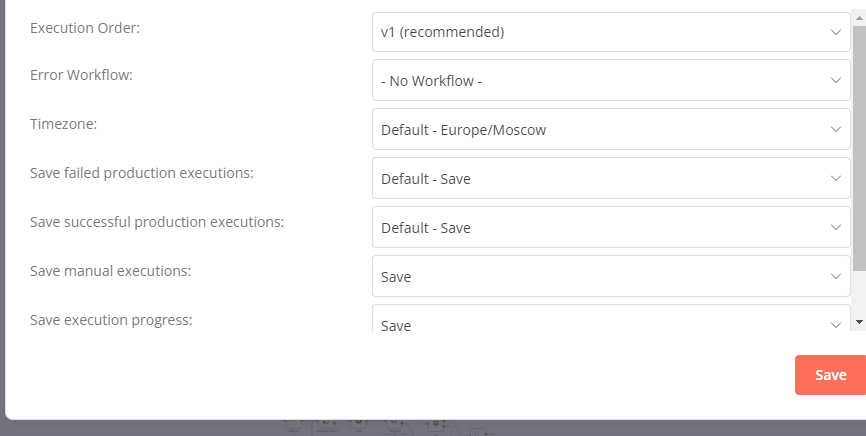Click the chevron arrow in Execution Order field

[x=836, y=32]
